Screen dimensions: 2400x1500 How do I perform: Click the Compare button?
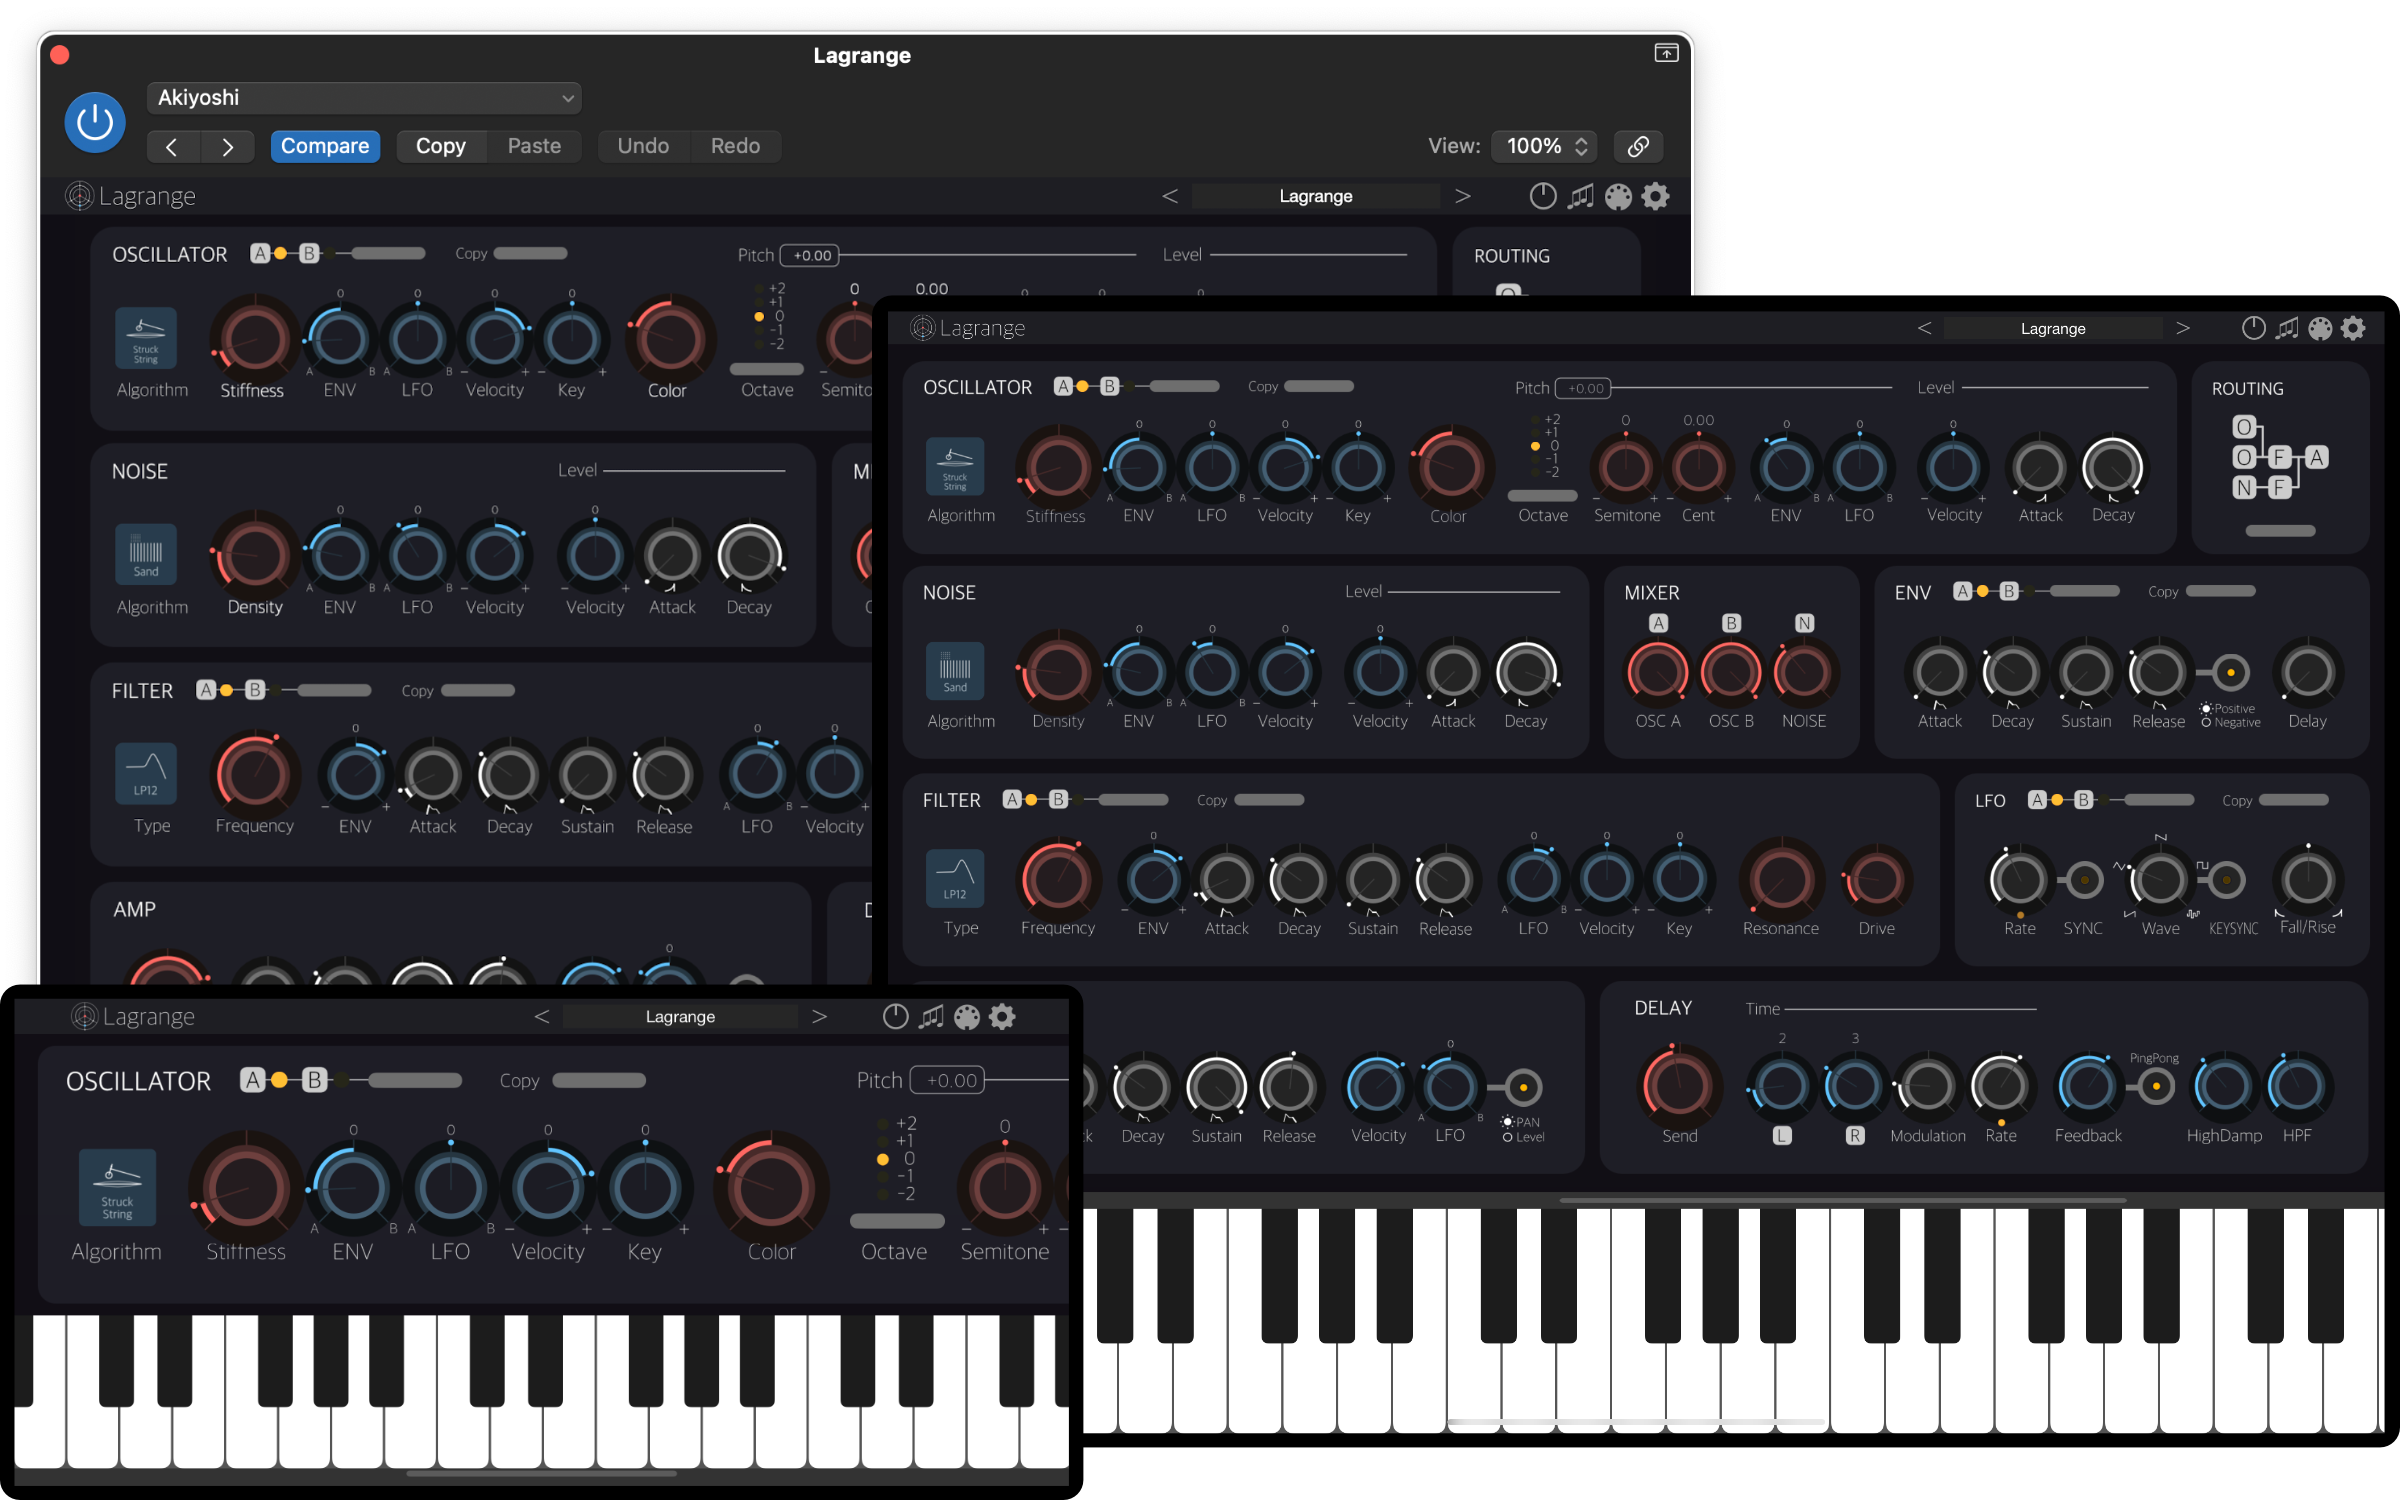pyautogui.click(x=325, y=146)
